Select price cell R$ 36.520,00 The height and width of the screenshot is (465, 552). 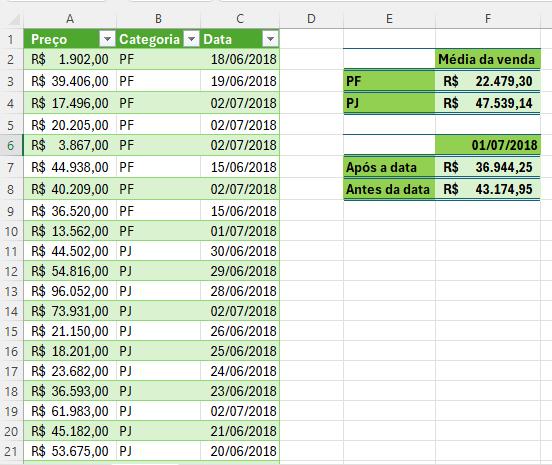pyautogui.click(x=70, y=211)
